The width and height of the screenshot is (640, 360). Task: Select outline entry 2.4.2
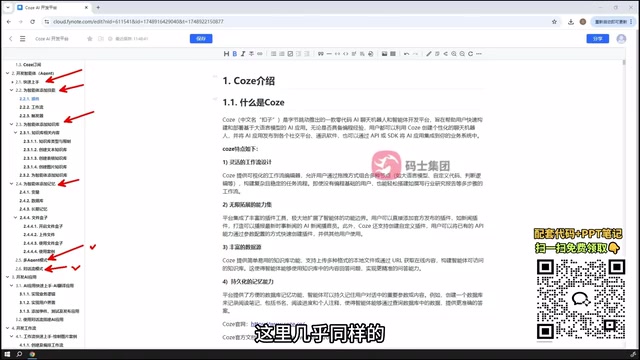click(31, 200)
